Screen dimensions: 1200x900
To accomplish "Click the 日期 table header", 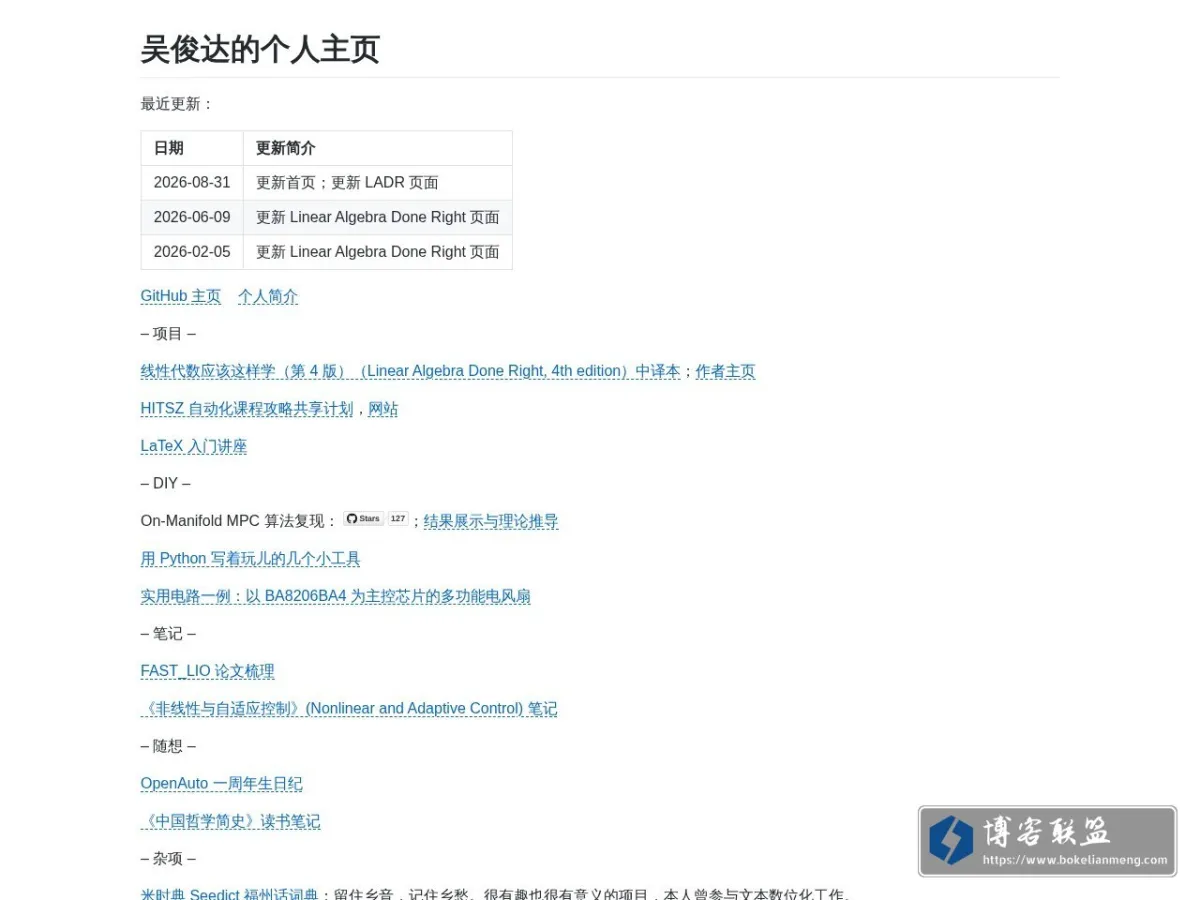I will pyautogui.click(x=192, y=148).
